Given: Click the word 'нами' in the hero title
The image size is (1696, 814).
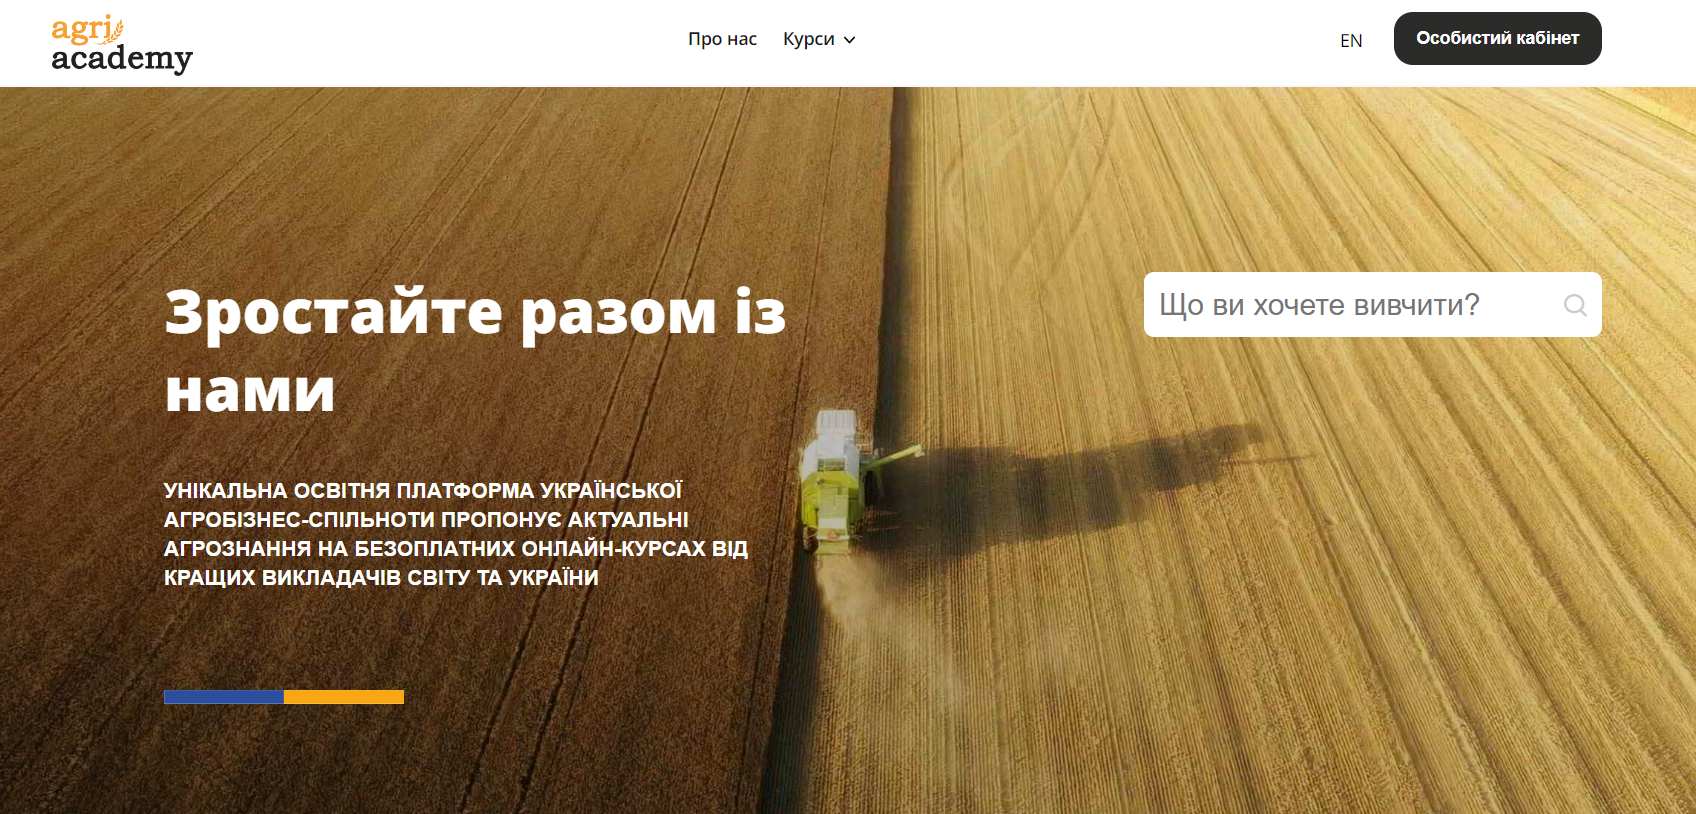Looking at the screenshot, I should [250, 391].
